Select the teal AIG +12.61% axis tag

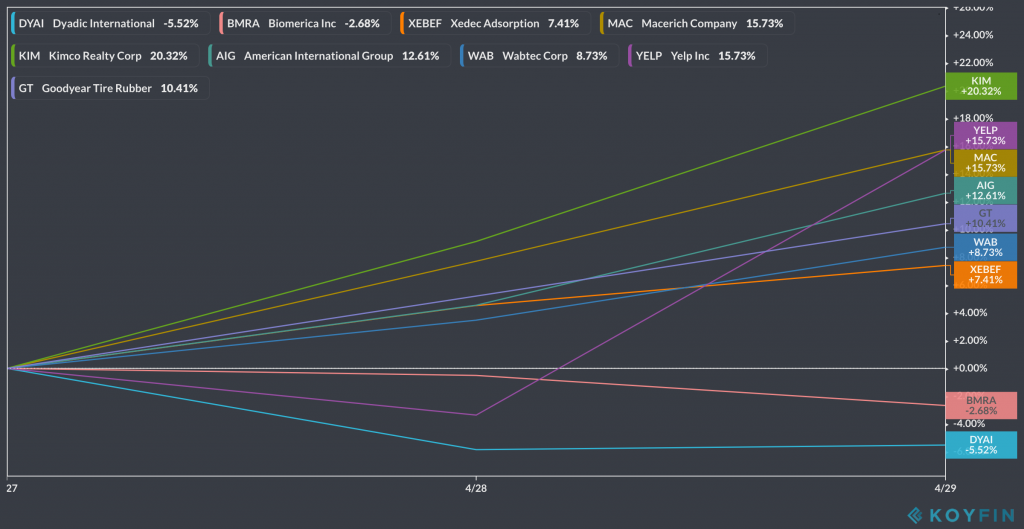click(x=984, y=190)
